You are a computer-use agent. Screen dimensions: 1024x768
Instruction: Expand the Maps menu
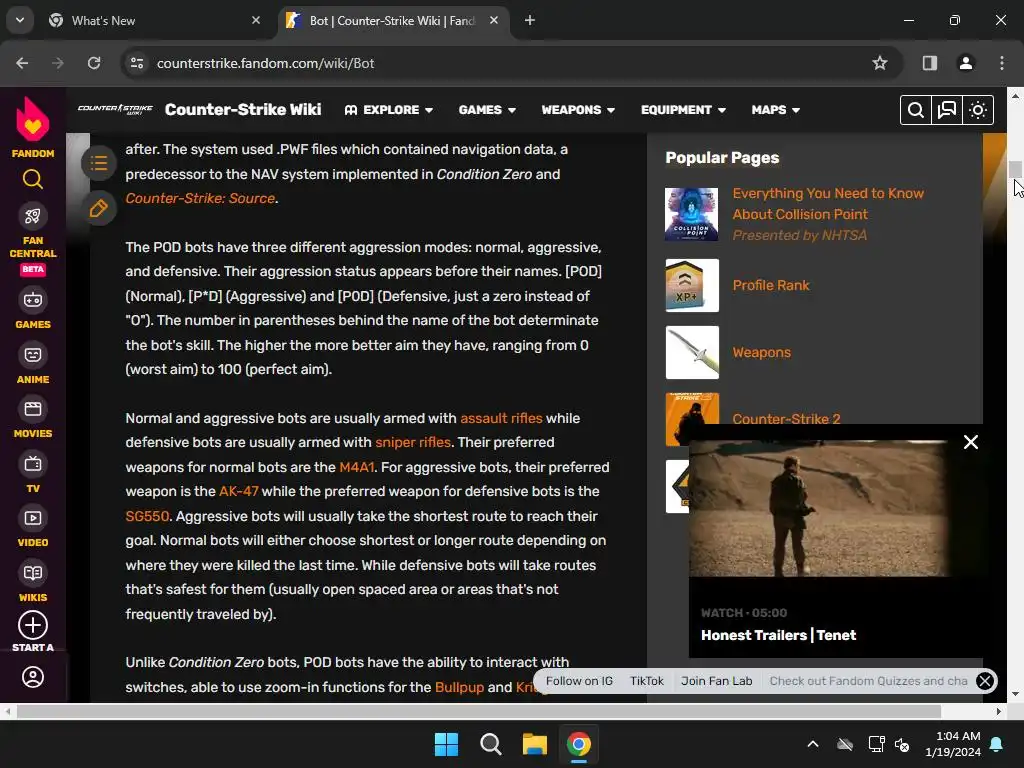point(775,110)
